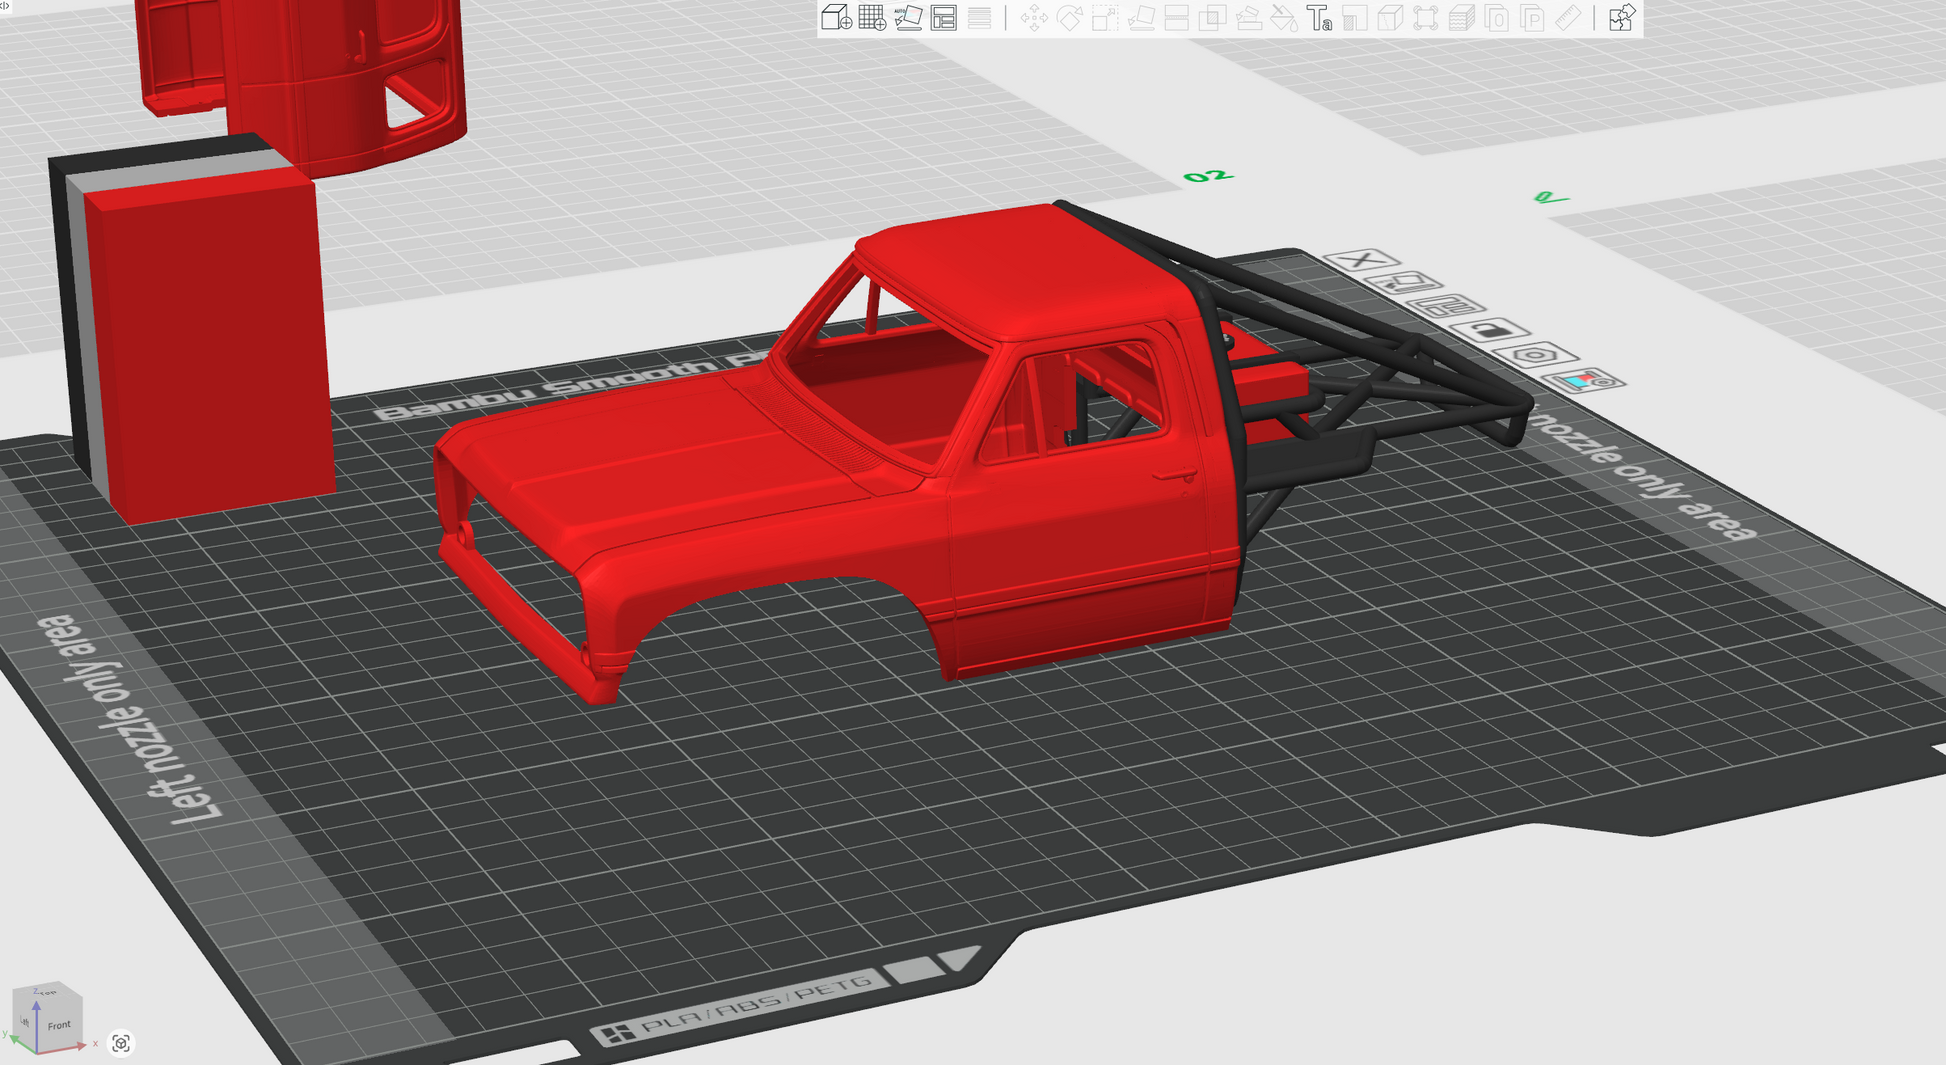Image resolution: width=1946 pixels, height=1065 pixels.
Task: Open plate settings hexagon icon
Action: coord(1535,355)
